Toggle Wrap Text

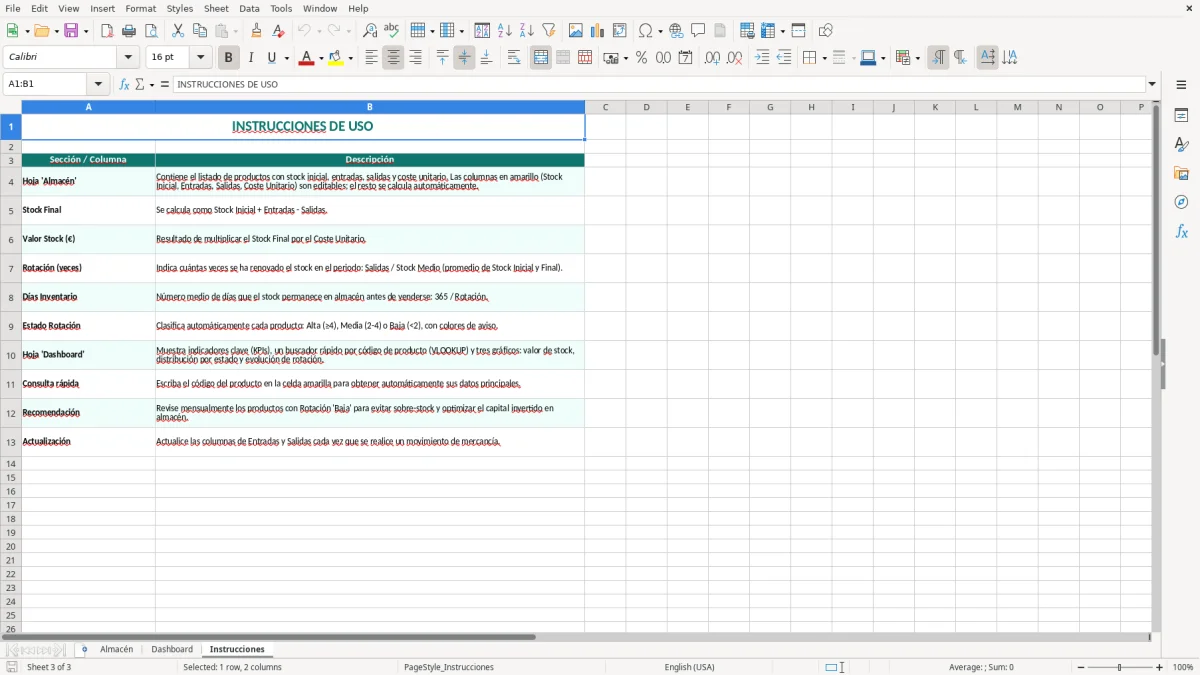click(514, 58)
